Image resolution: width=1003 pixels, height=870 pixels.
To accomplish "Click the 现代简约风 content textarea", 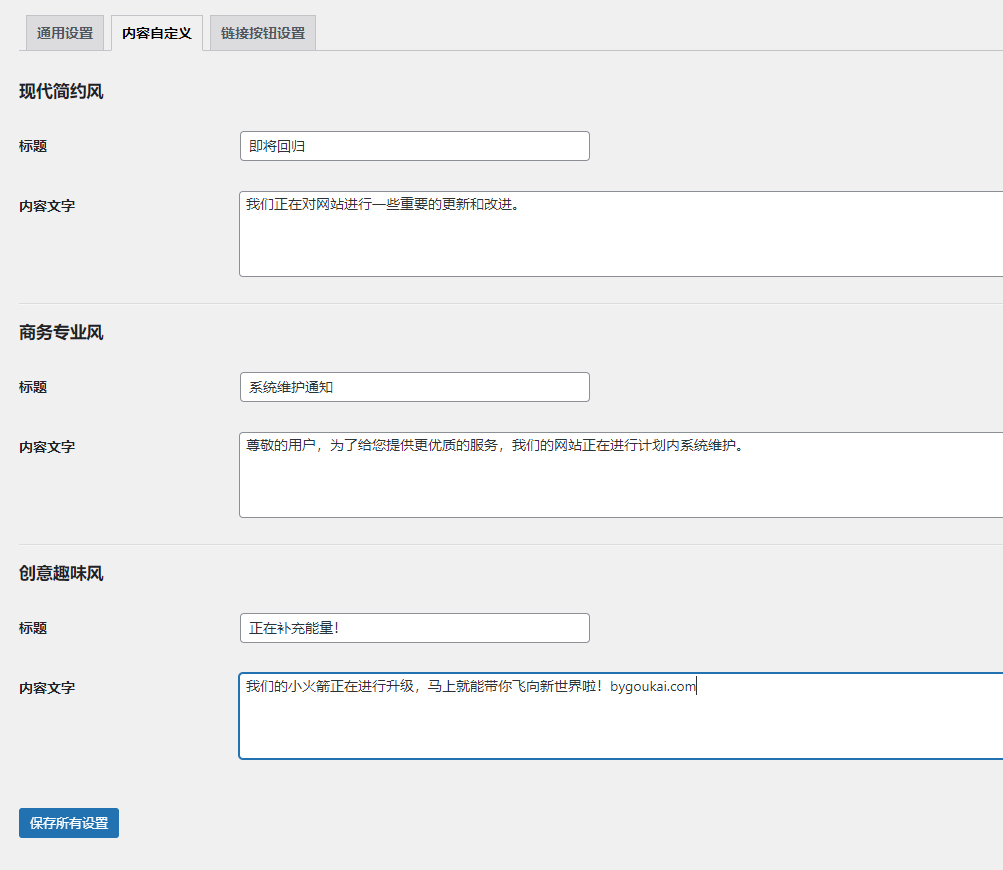I will click(x=621, y=234).
